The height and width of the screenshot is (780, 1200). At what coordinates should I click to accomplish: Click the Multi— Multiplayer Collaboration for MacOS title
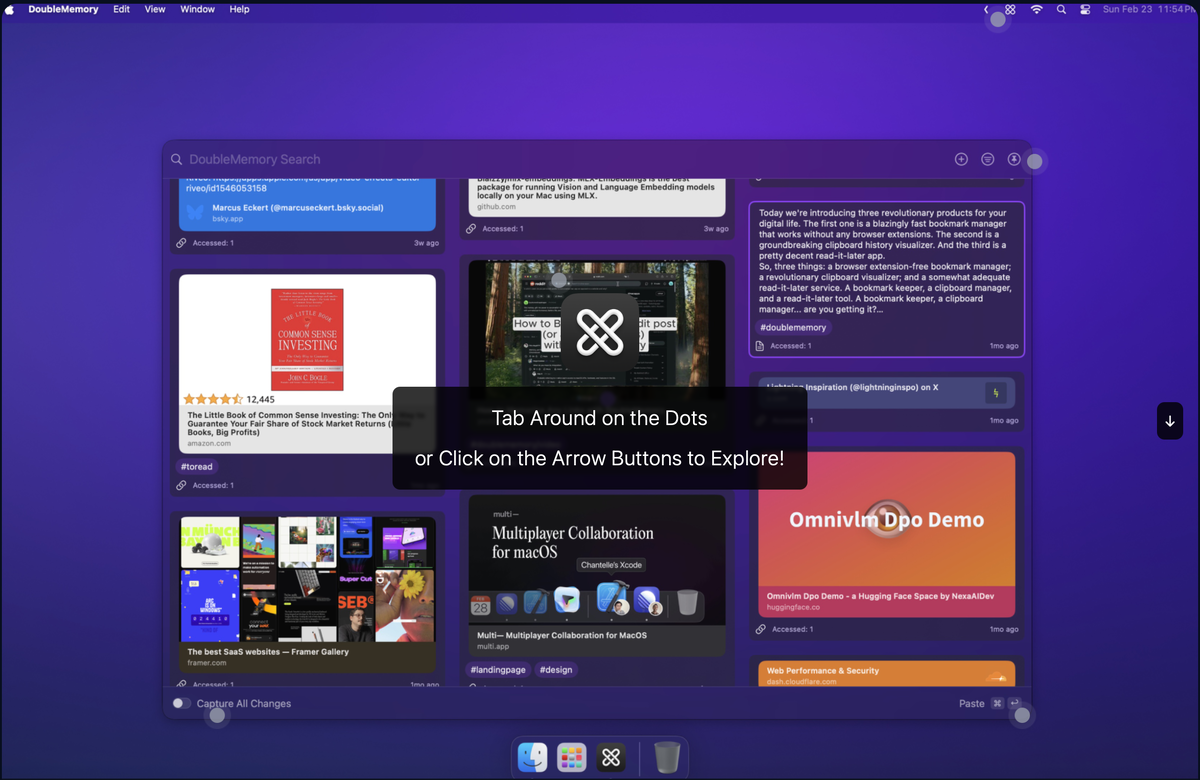561,635
